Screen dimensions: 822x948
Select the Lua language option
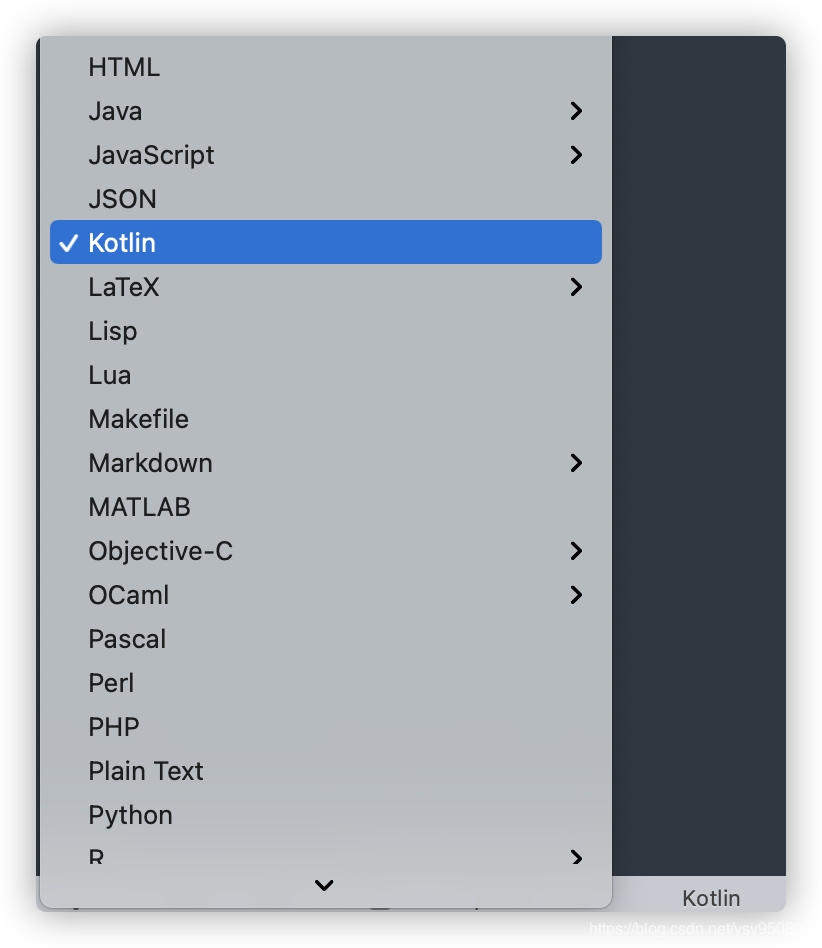tap(109, 375)
